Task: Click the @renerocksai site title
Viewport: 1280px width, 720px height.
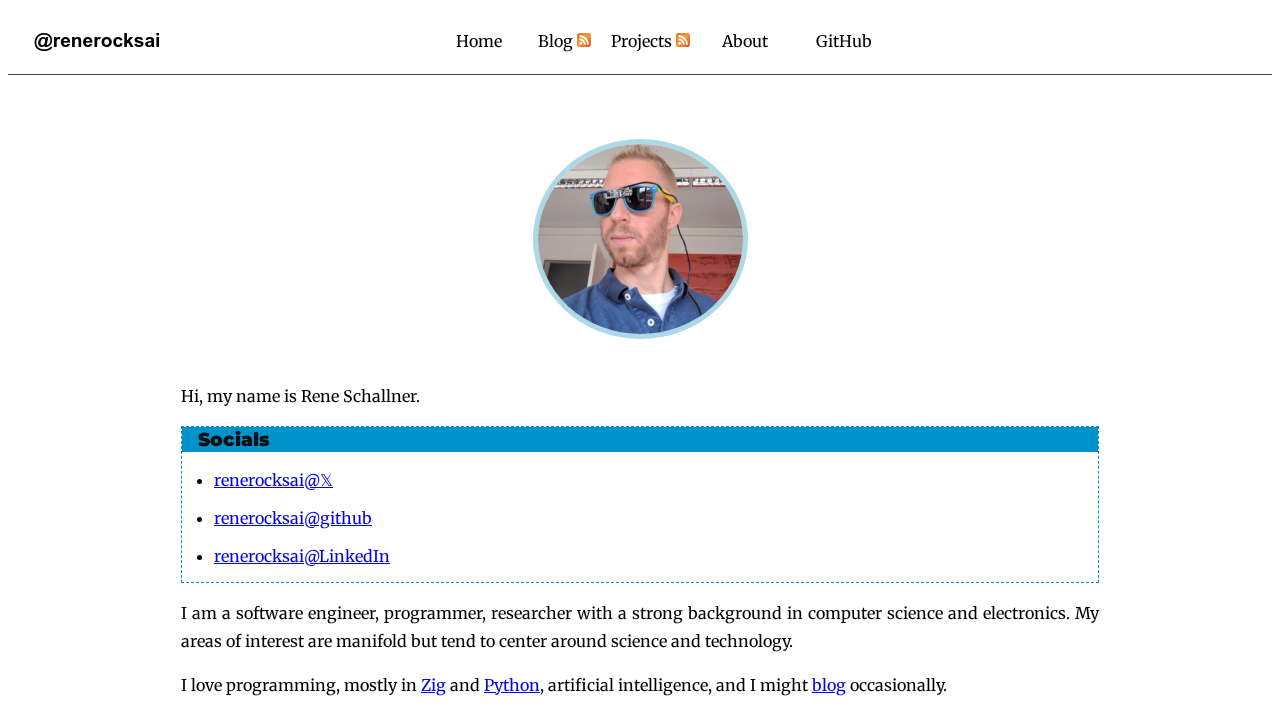Action: click(97, 41)
